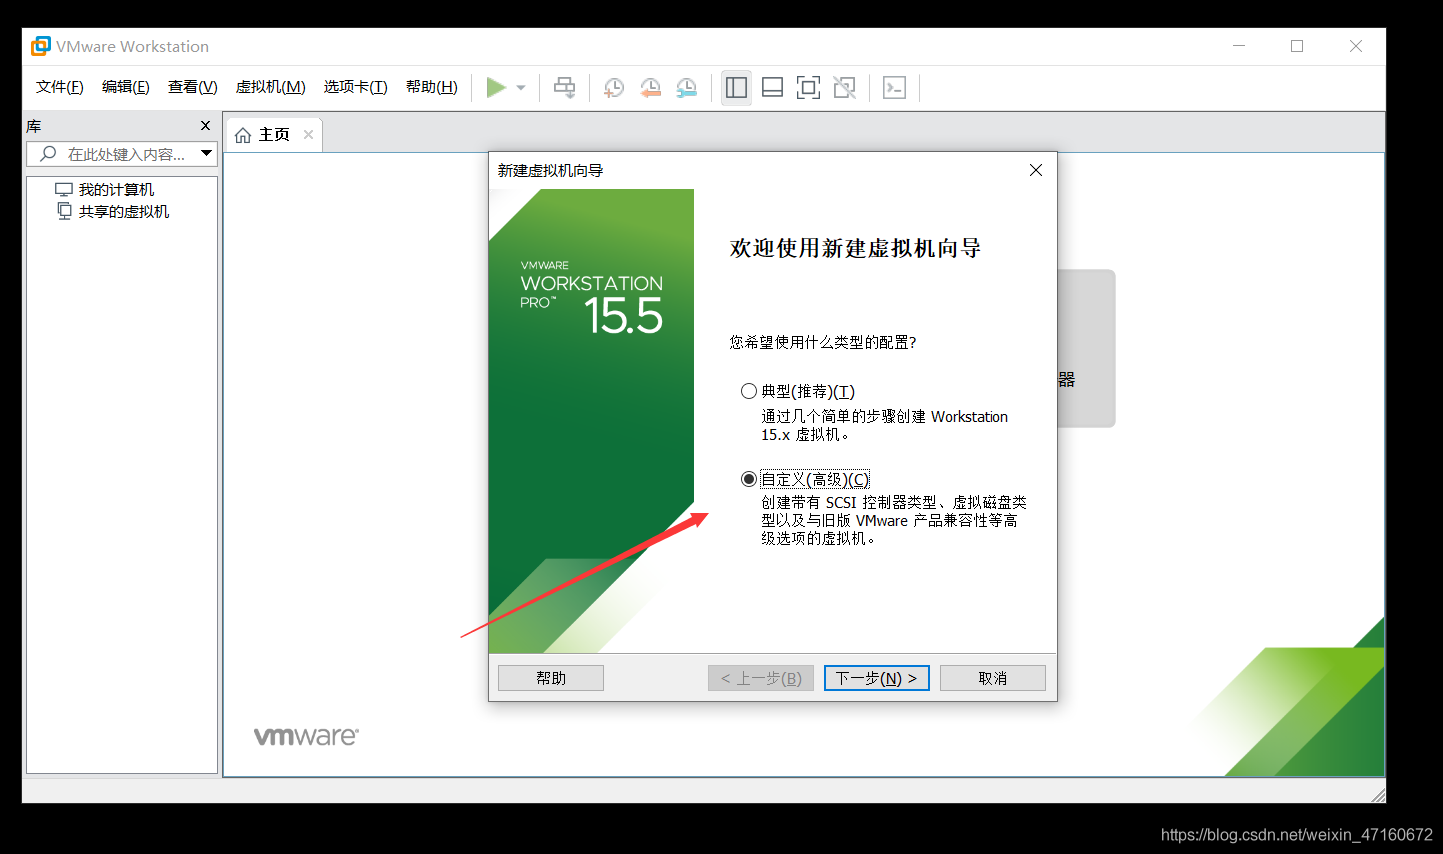This screenshot has height=854, width=1443.
Task: Open the 选项卡(T) menu
Action: 356,87
